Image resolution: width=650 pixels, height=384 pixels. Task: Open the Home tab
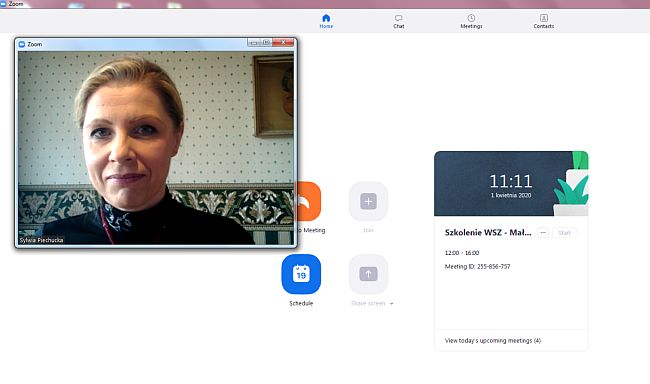click(326, 21)
